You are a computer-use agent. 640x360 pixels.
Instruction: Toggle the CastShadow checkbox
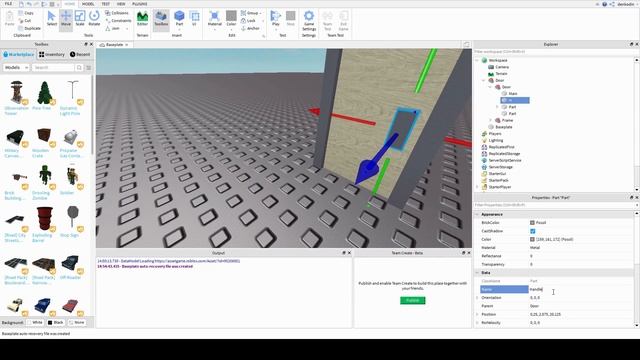[x=533, y=231]
